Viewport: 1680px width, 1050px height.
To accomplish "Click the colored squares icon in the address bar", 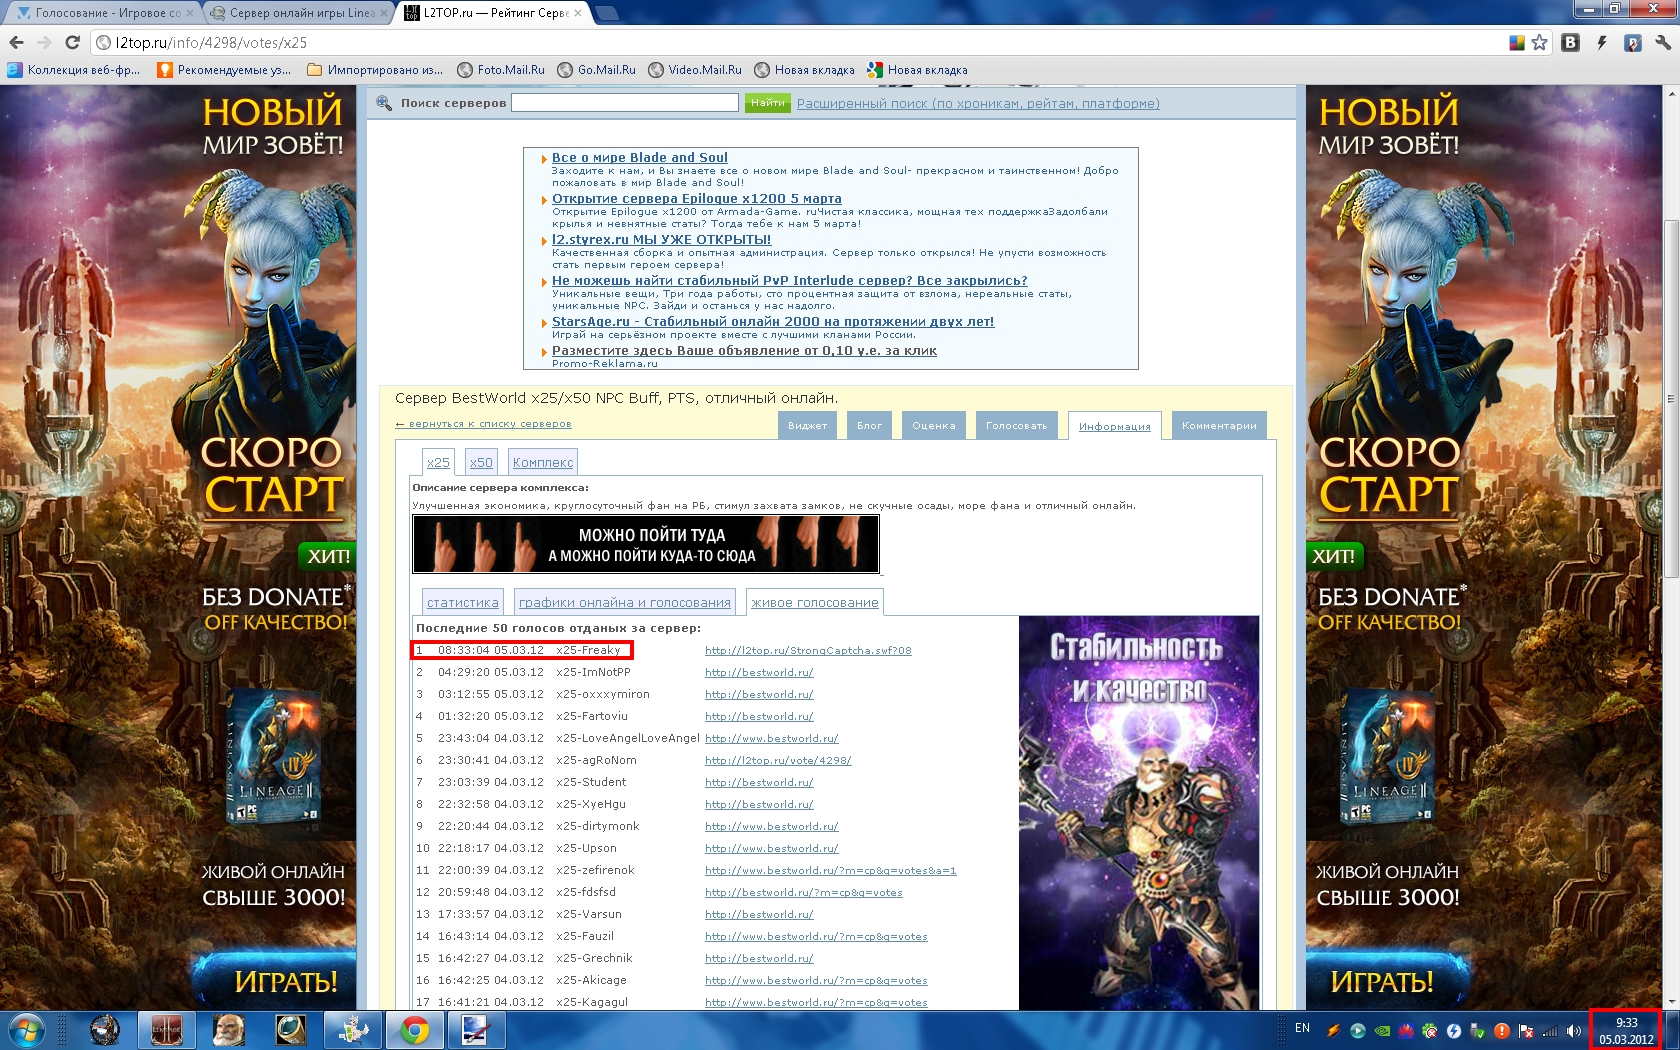I will click(1517, 42).
